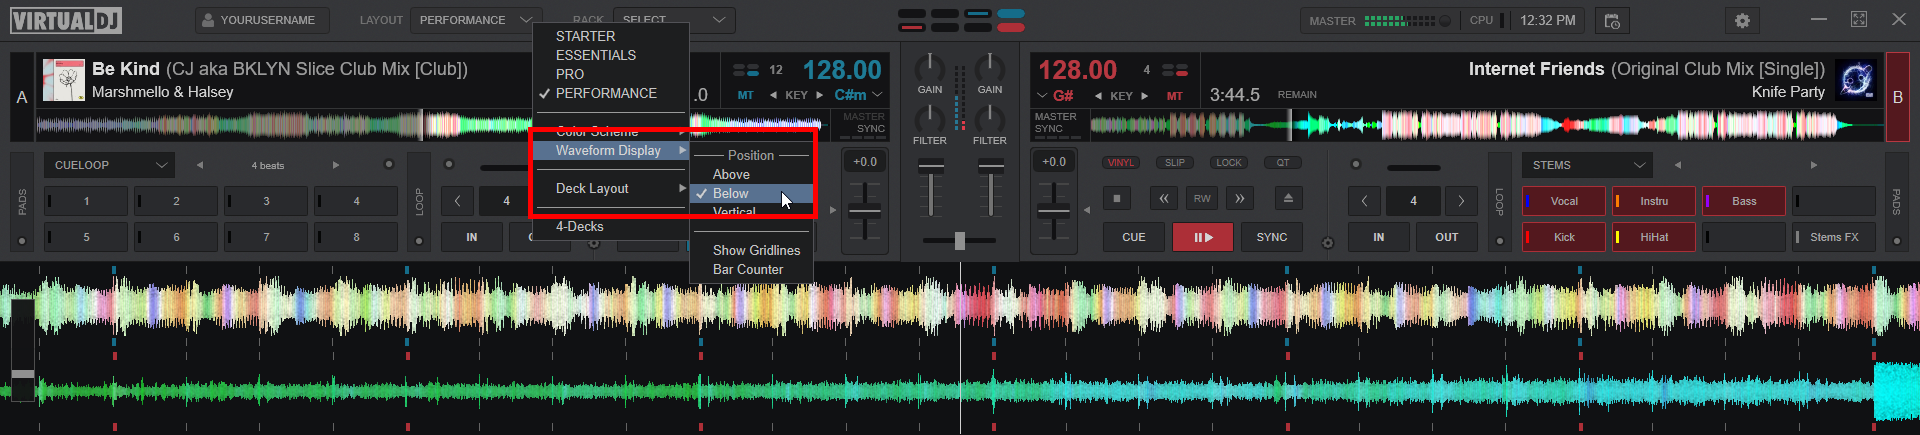Enable SLIP mode on deck B
The height and width of the screenshot is (435, 1920).
(x=1175, y=163)
